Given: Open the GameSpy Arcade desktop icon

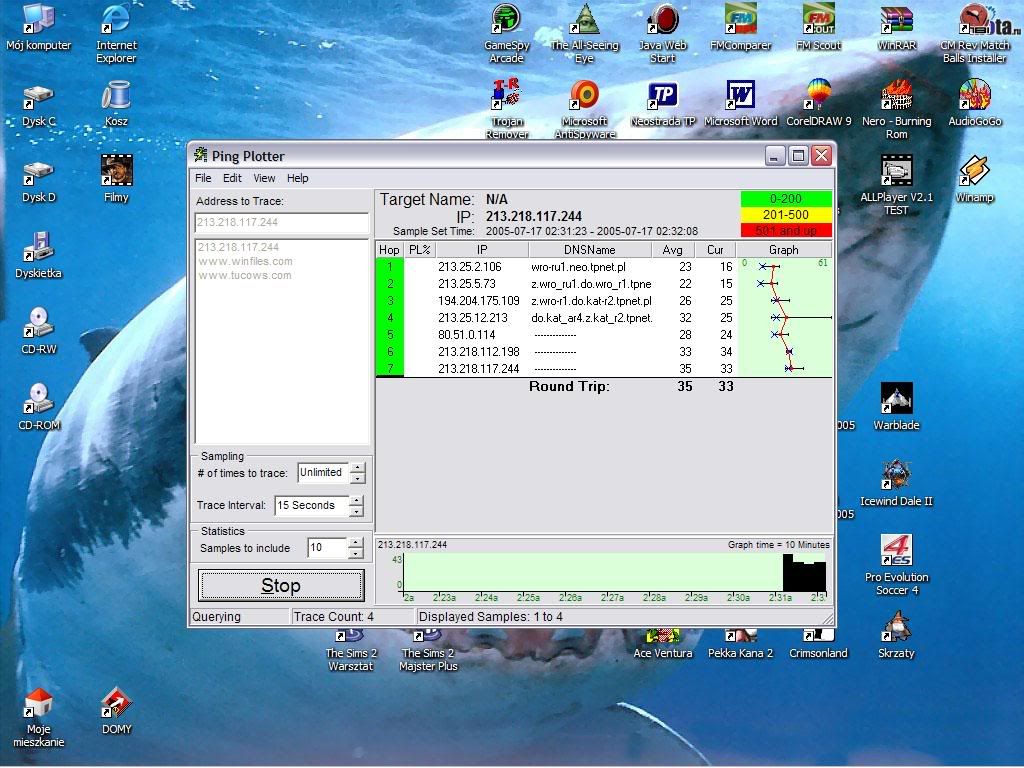Looking at the screenshot, I should [506, 20].
